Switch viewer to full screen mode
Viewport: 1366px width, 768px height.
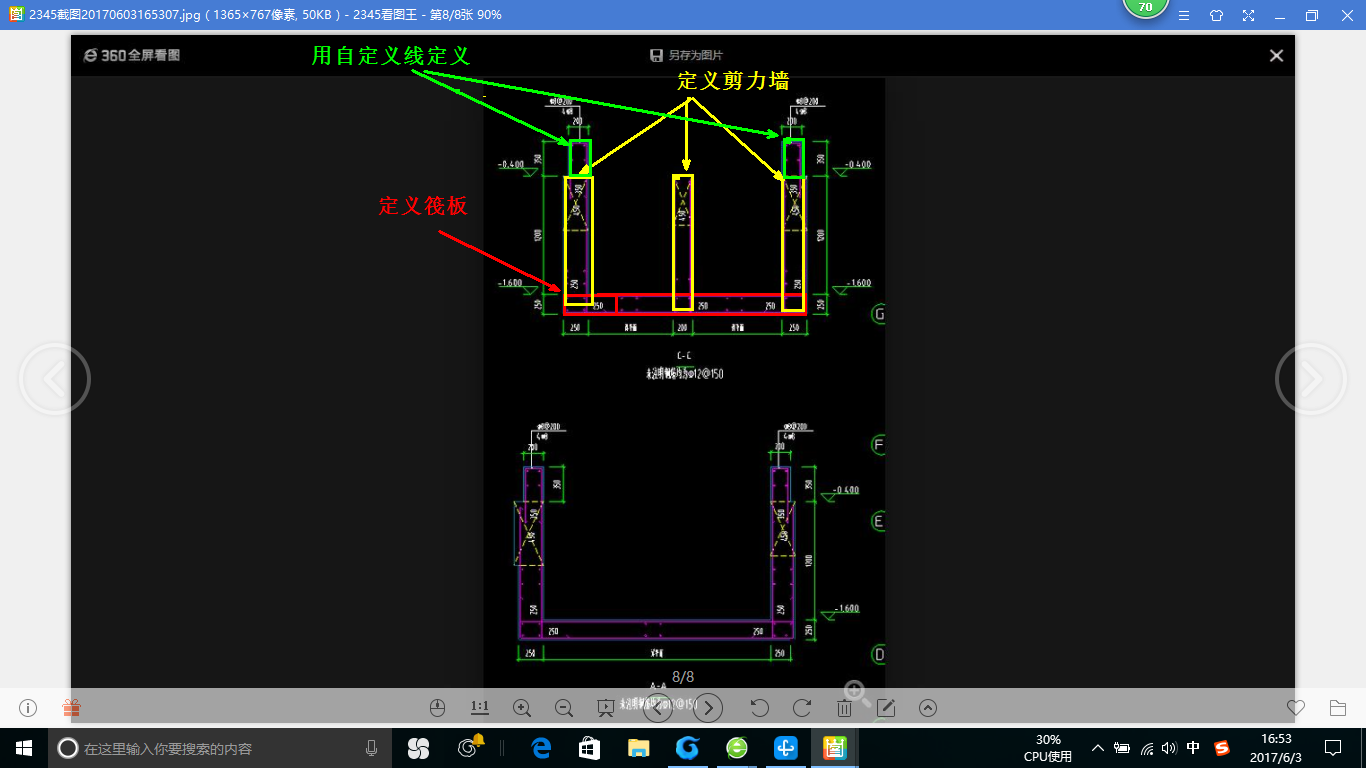[1248, 15]
